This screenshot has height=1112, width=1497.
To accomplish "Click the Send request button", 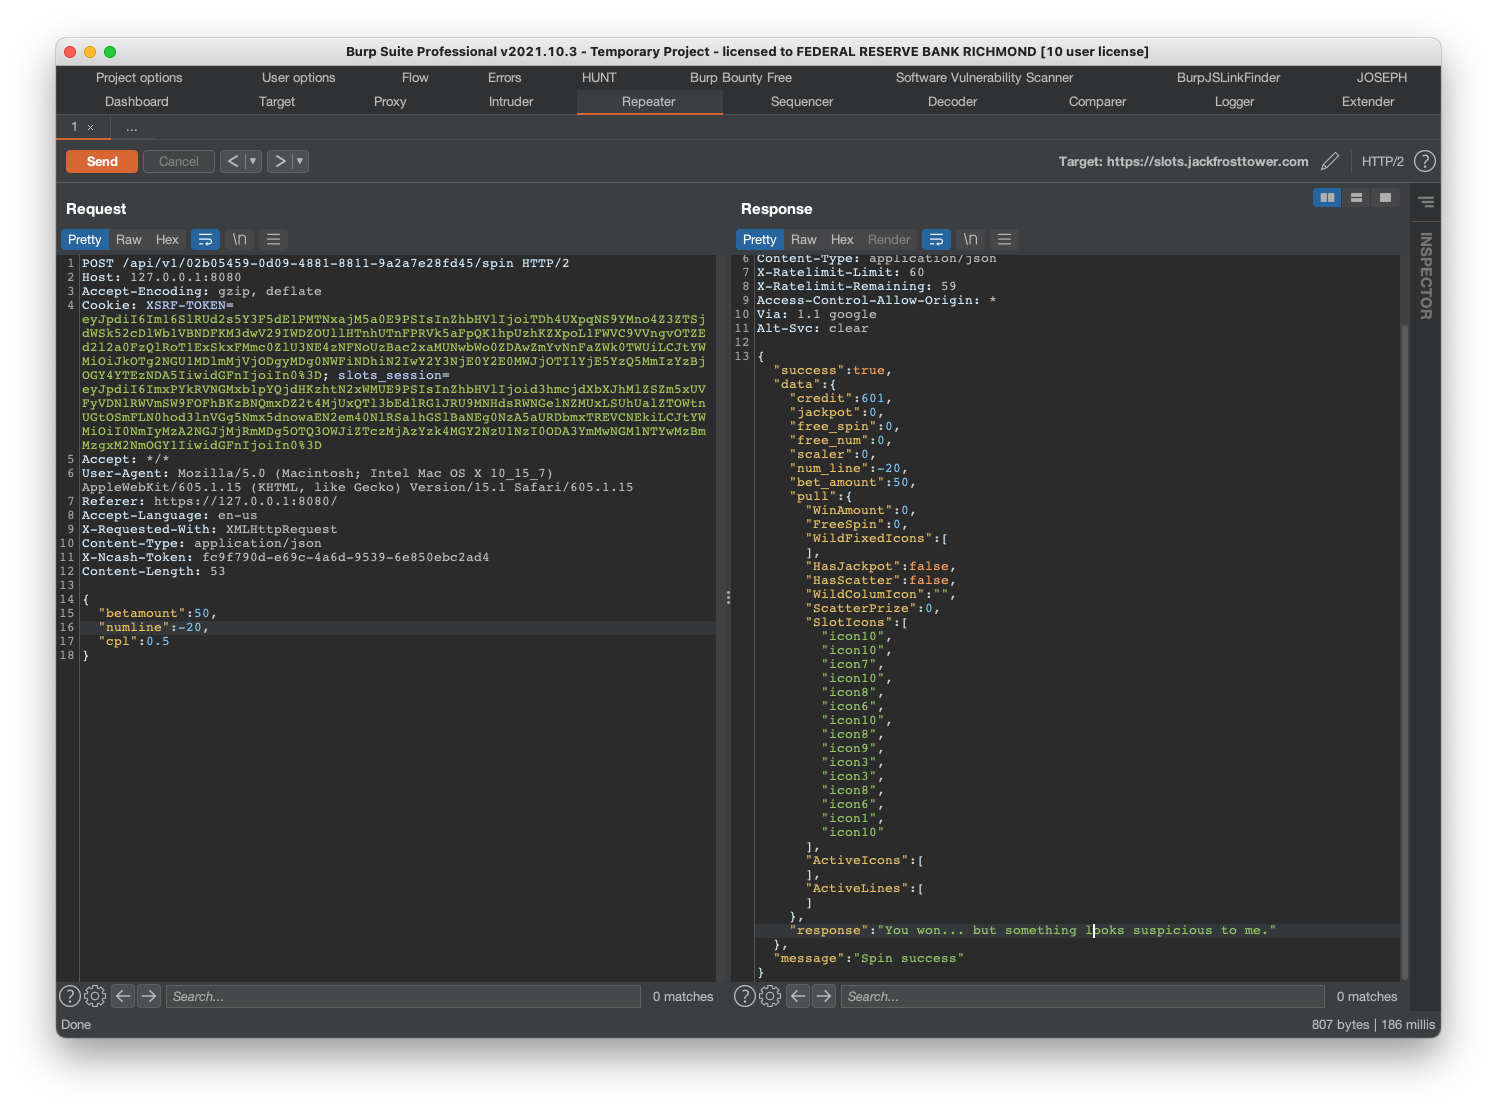I will (x=102, y=161).
